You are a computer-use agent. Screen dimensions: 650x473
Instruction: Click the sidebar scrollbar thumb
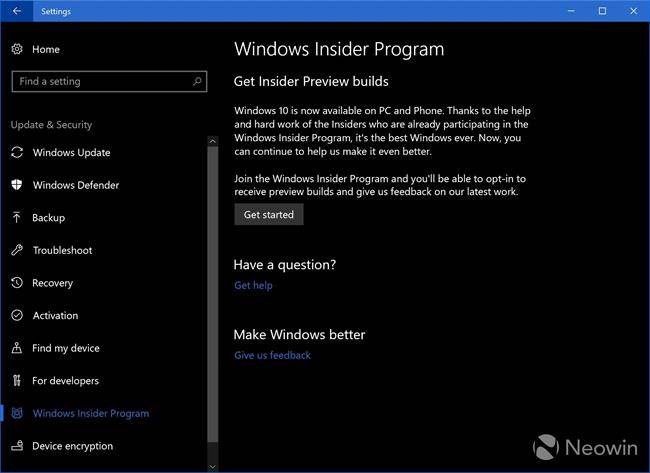pyautogui.click(x=213, y=294)
